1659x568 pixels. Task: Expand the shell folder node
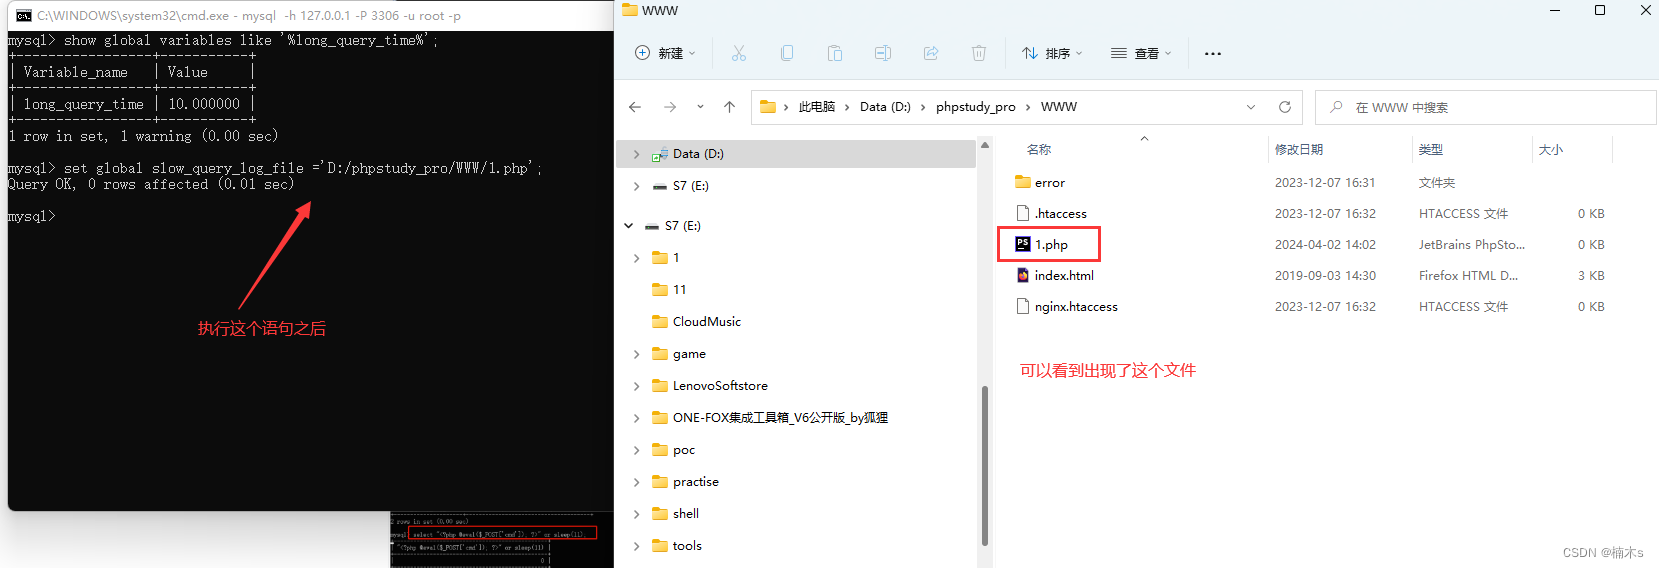[x=636, y=514]
